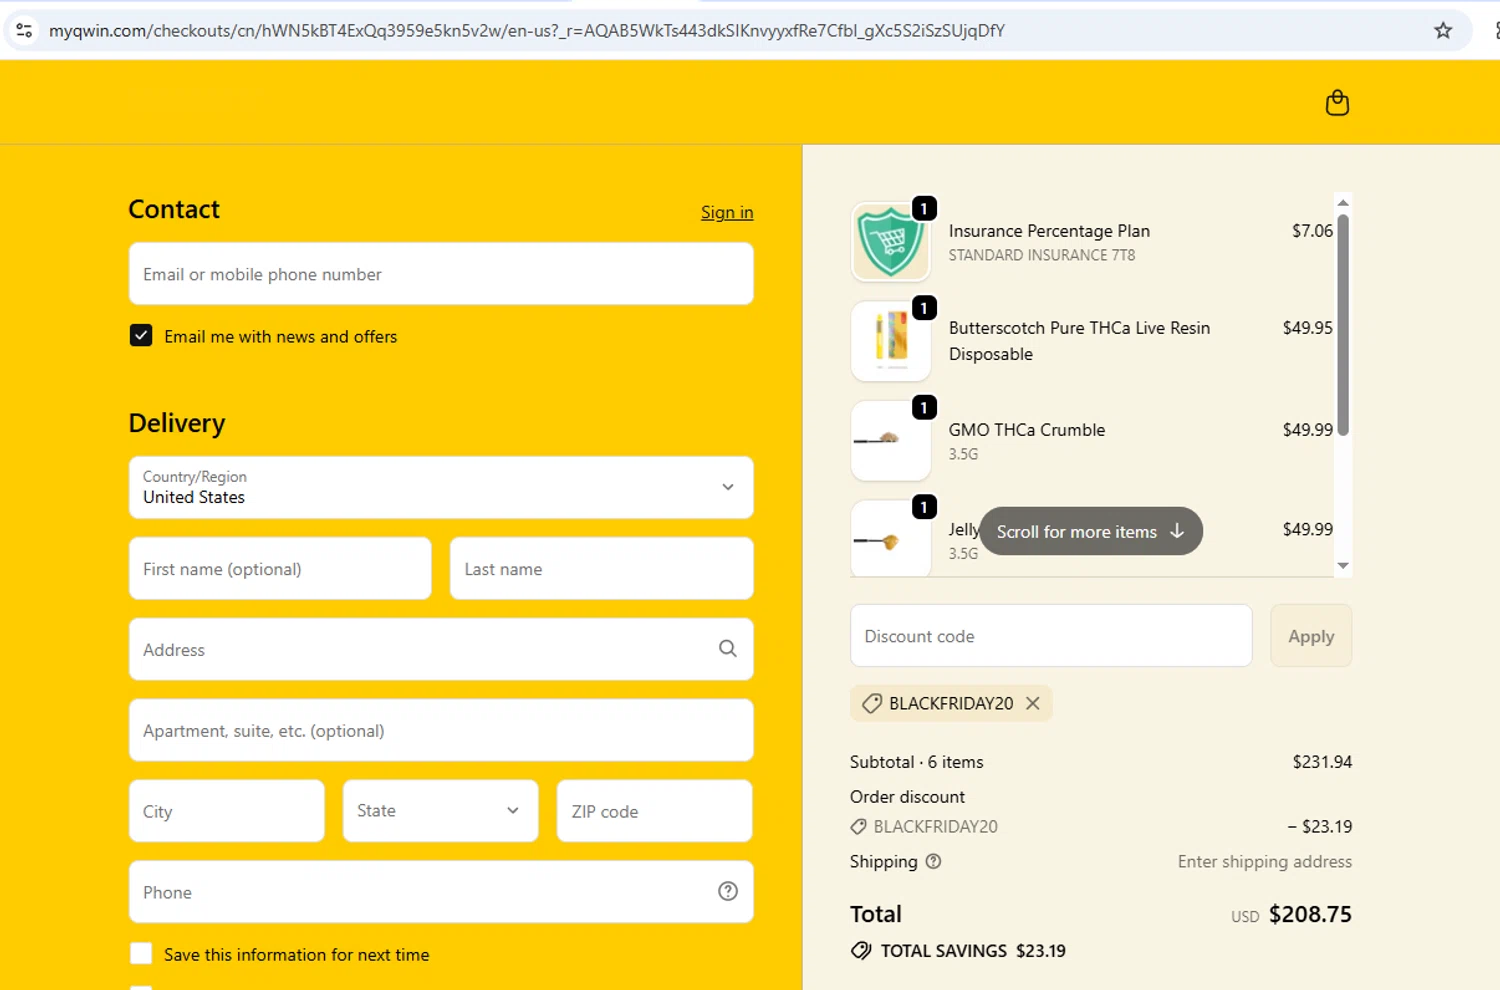Screen dimensions: 1500x990
Task: Click the $208.75 total amount
Action: 1310,914
